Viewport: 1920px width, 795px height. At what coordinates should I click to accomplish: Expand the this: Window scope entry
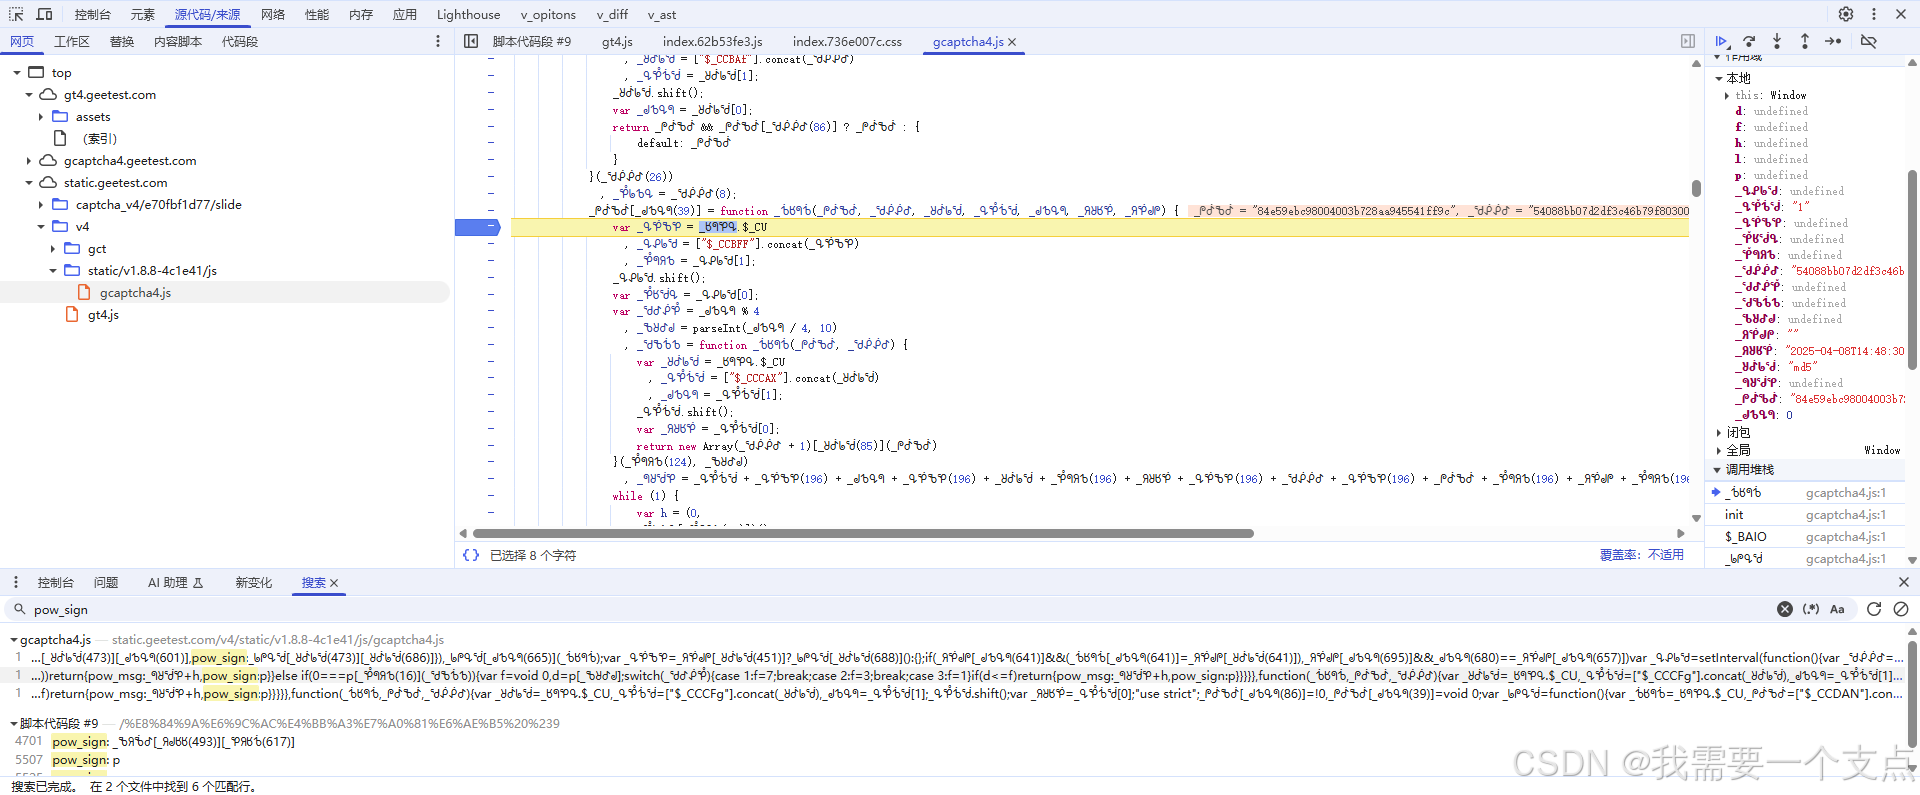[1727, 96]
